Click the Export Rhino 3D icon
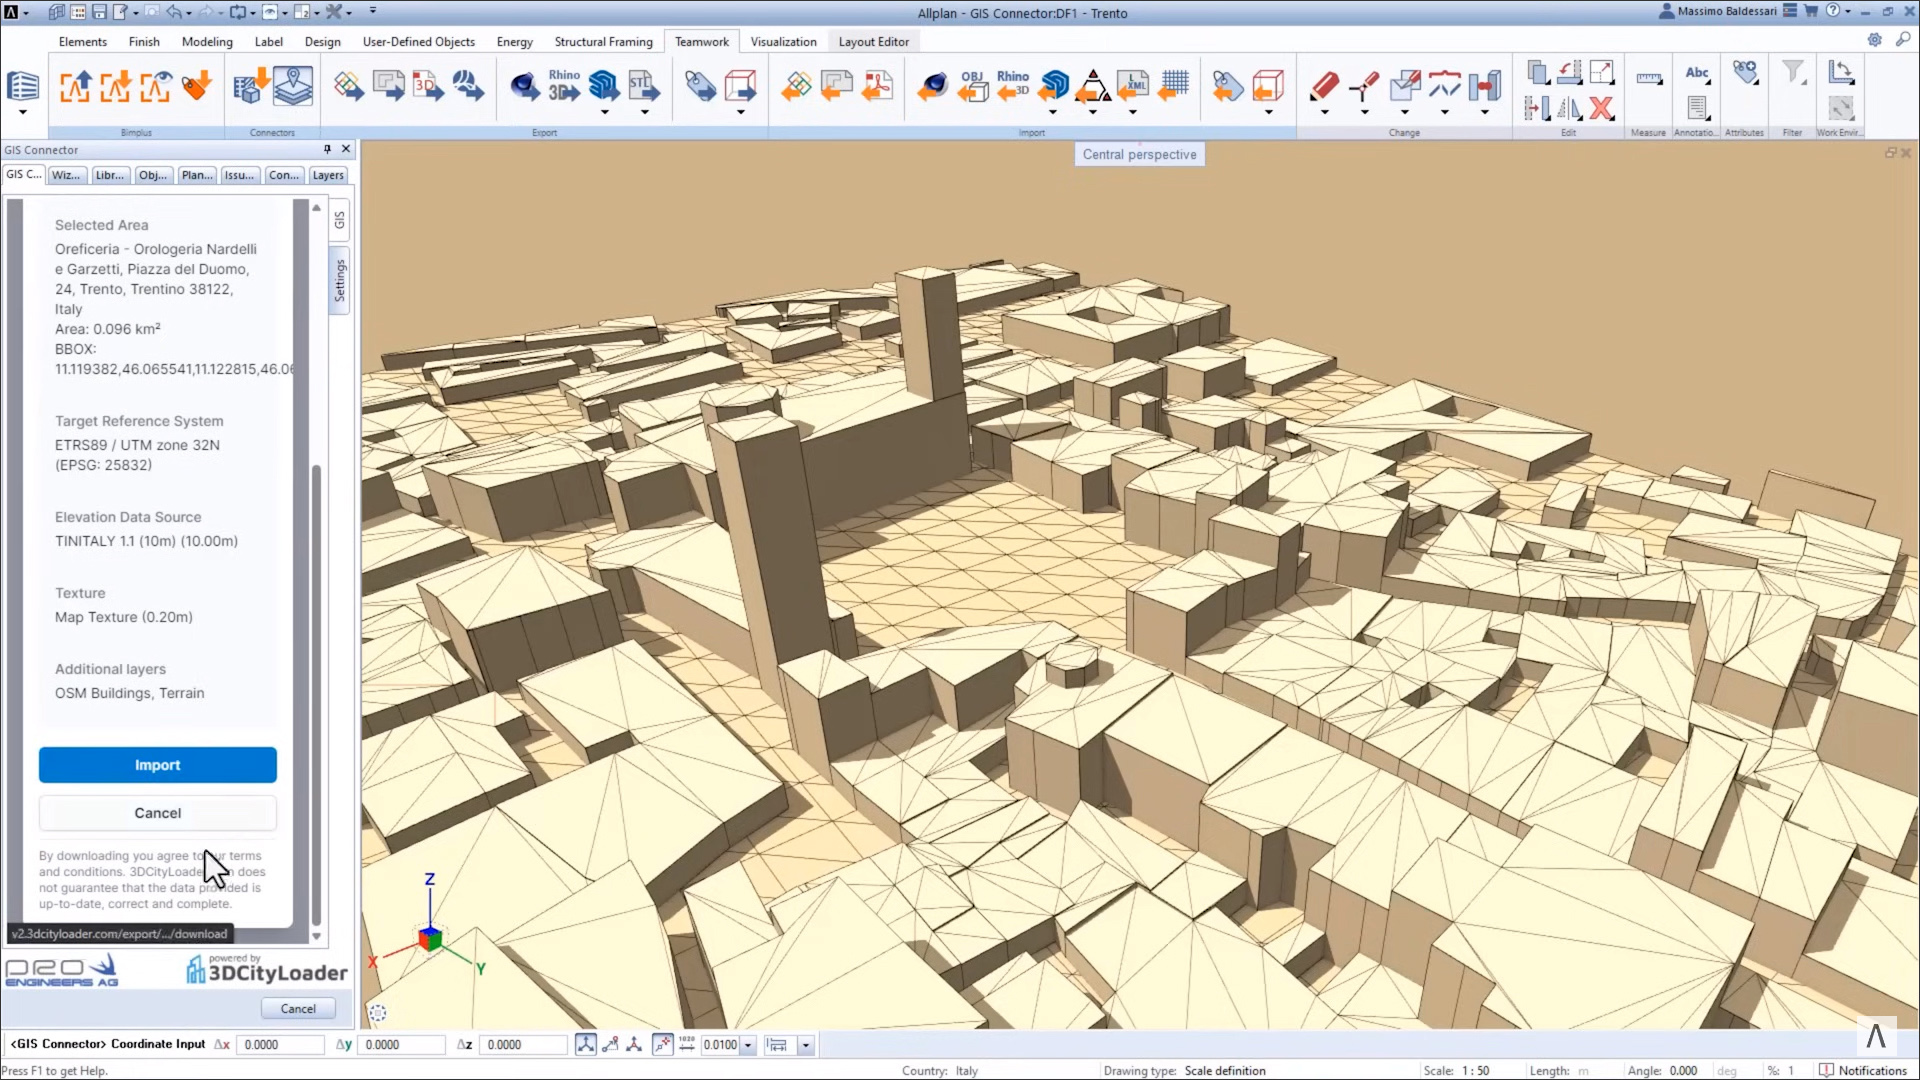 point(564,86)
